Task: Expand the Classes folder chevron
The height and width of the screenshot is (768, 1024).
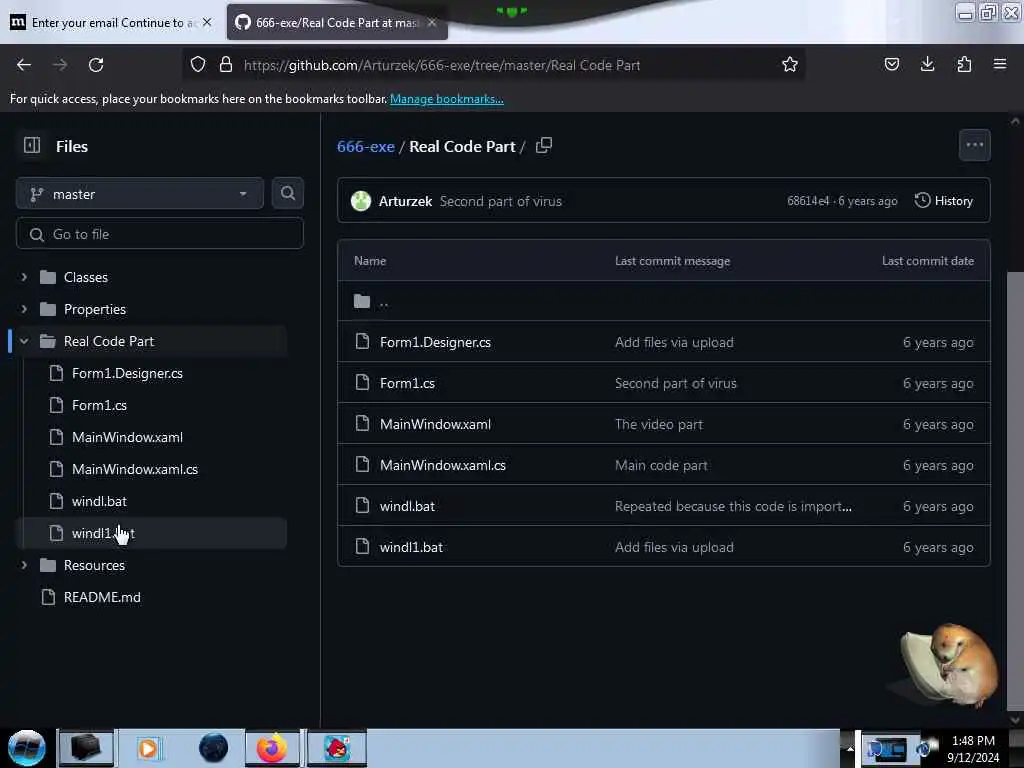Action: pos(24,277)
